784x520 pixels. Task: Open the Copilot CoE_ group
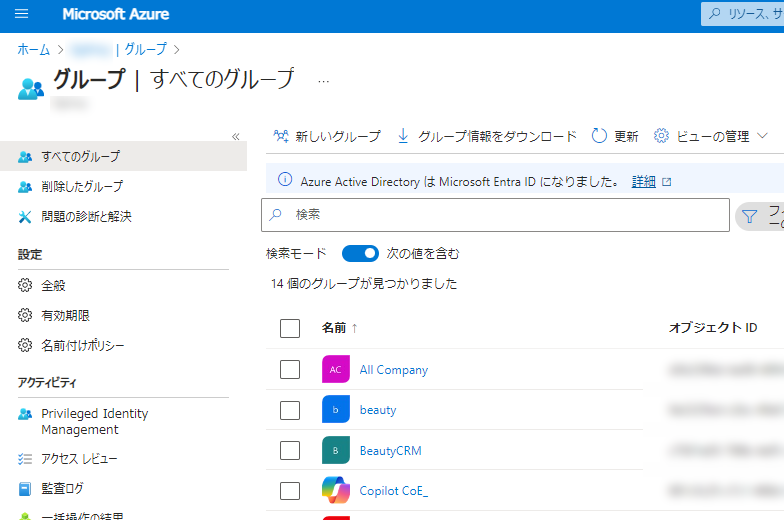pos(394,491)
